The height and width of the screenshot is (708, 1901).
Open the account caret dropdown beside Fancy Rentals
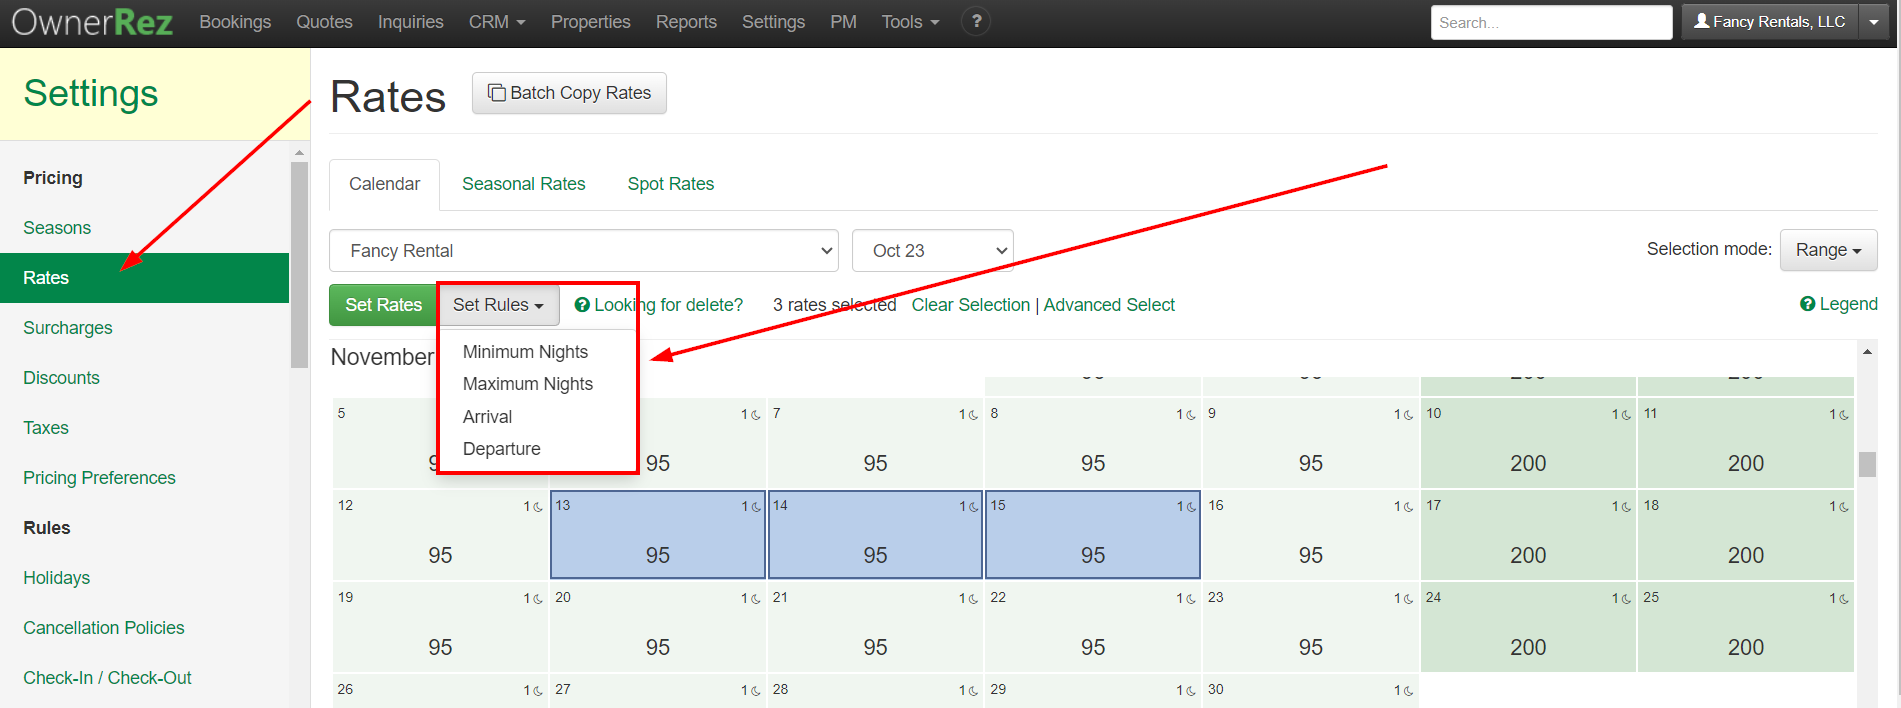[1874, 22]
